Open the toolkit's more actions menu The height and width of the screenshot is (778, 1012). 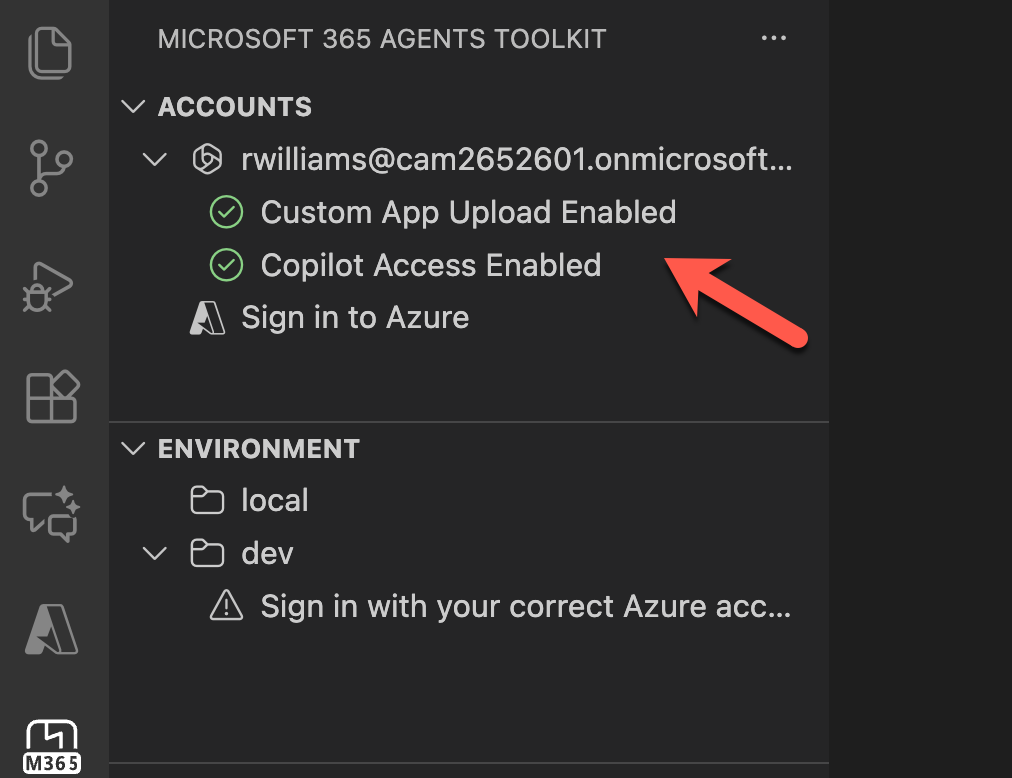[x=773, y=39]
